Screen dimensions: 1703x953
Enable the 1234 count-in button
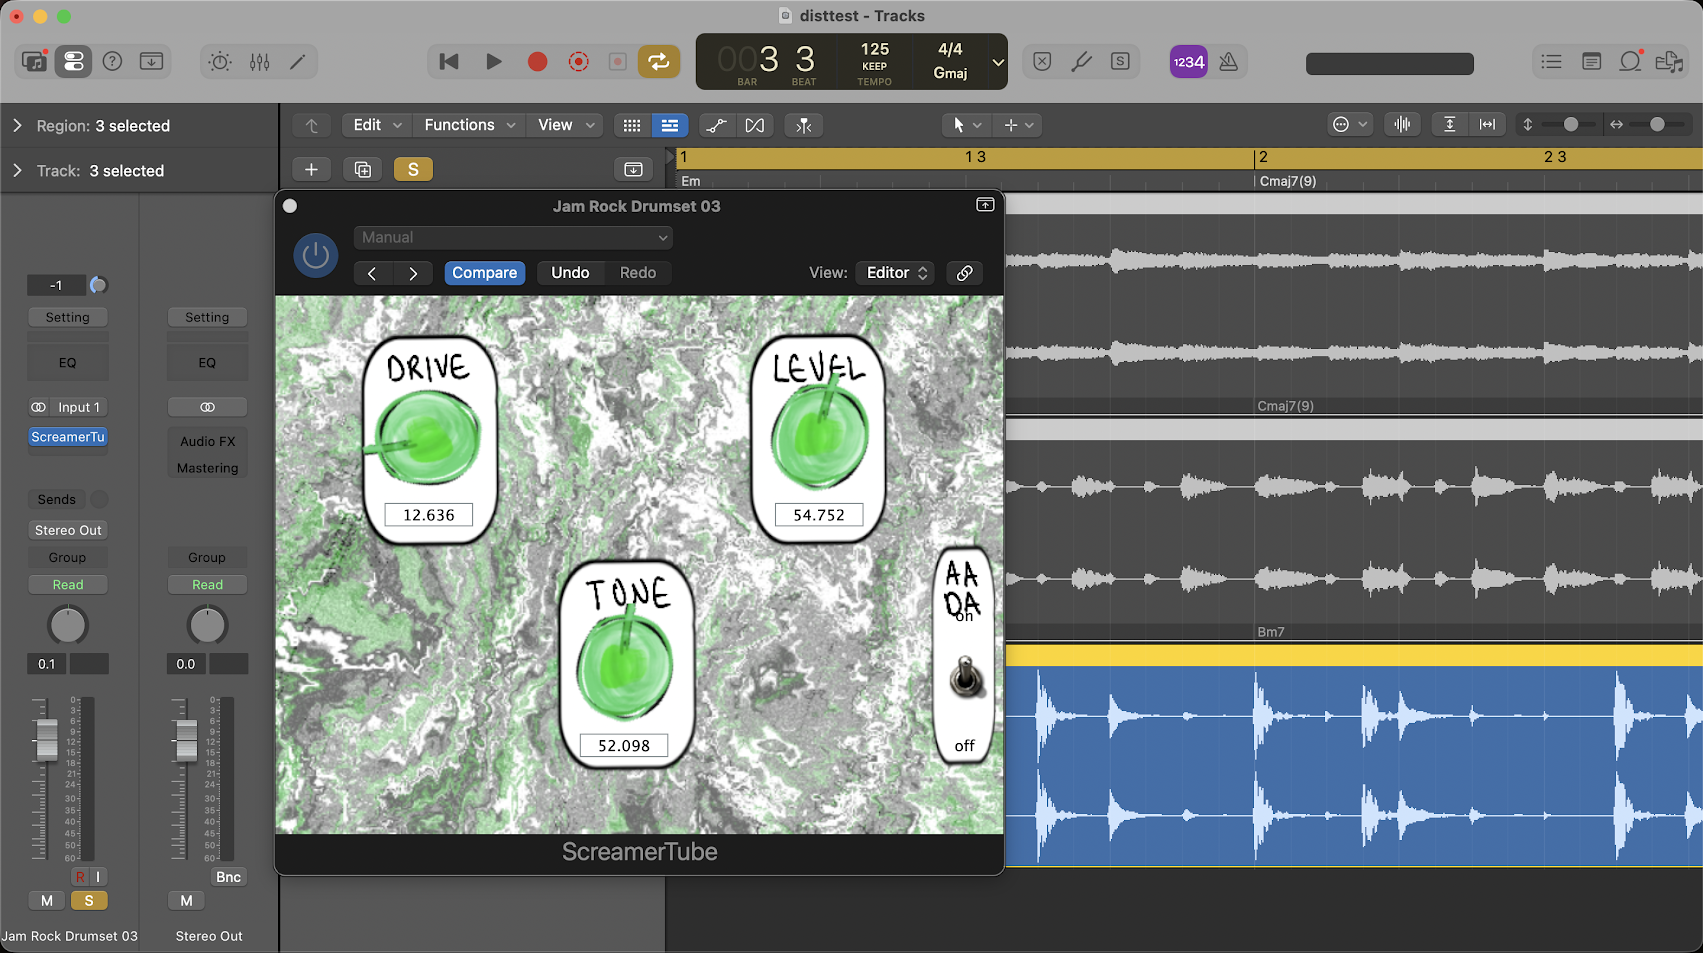(x=1189, y=62)
